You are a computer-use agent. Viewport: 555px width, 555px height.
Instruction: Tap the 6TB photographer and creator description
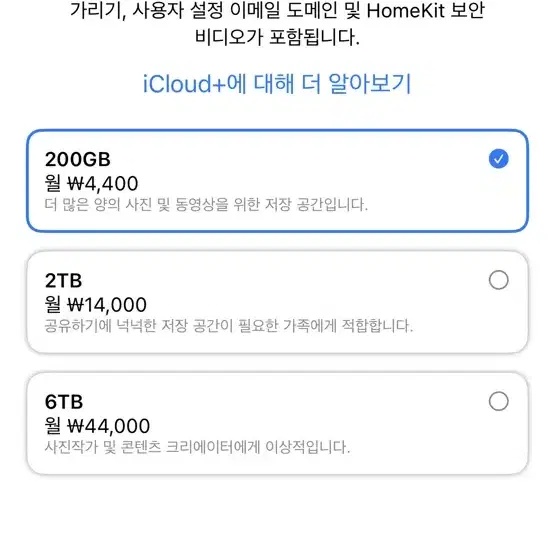197,447
